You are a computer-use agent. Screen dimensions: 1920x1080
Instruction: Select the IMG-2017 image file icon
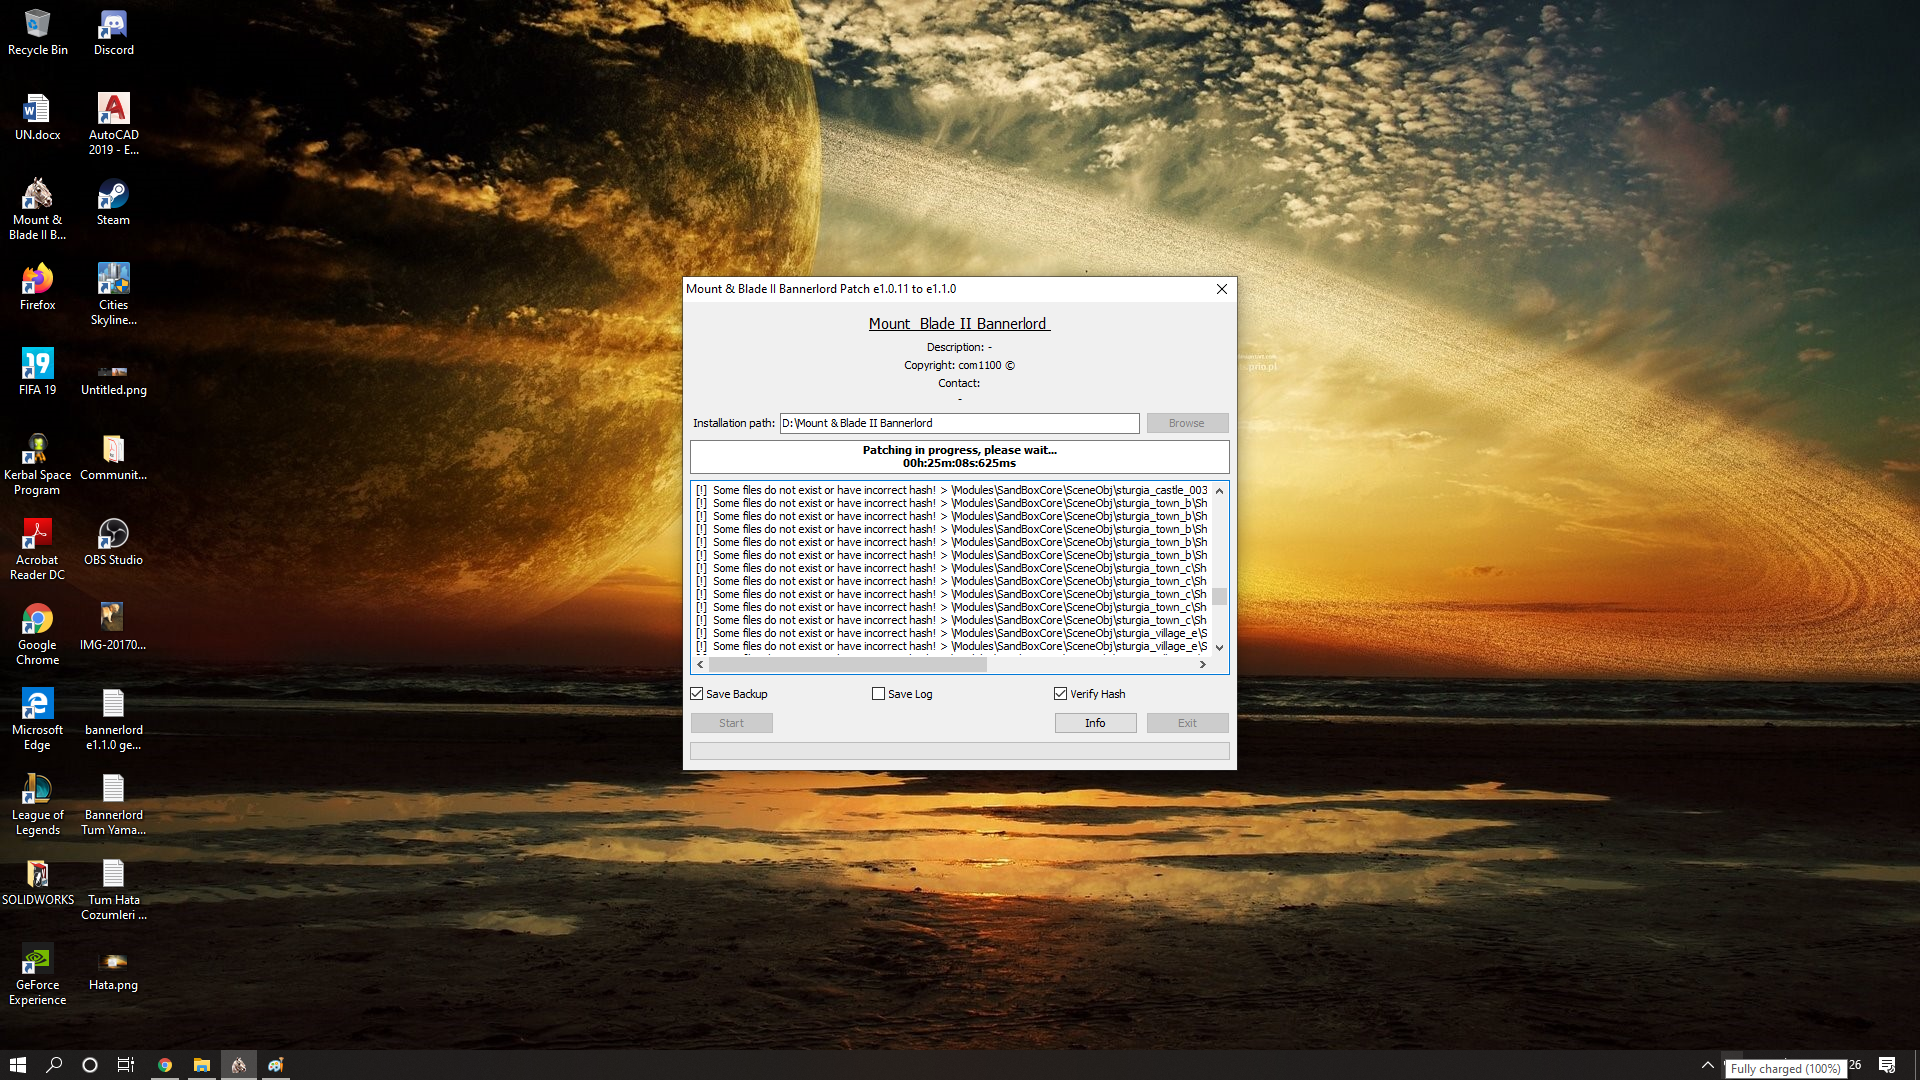113,627
